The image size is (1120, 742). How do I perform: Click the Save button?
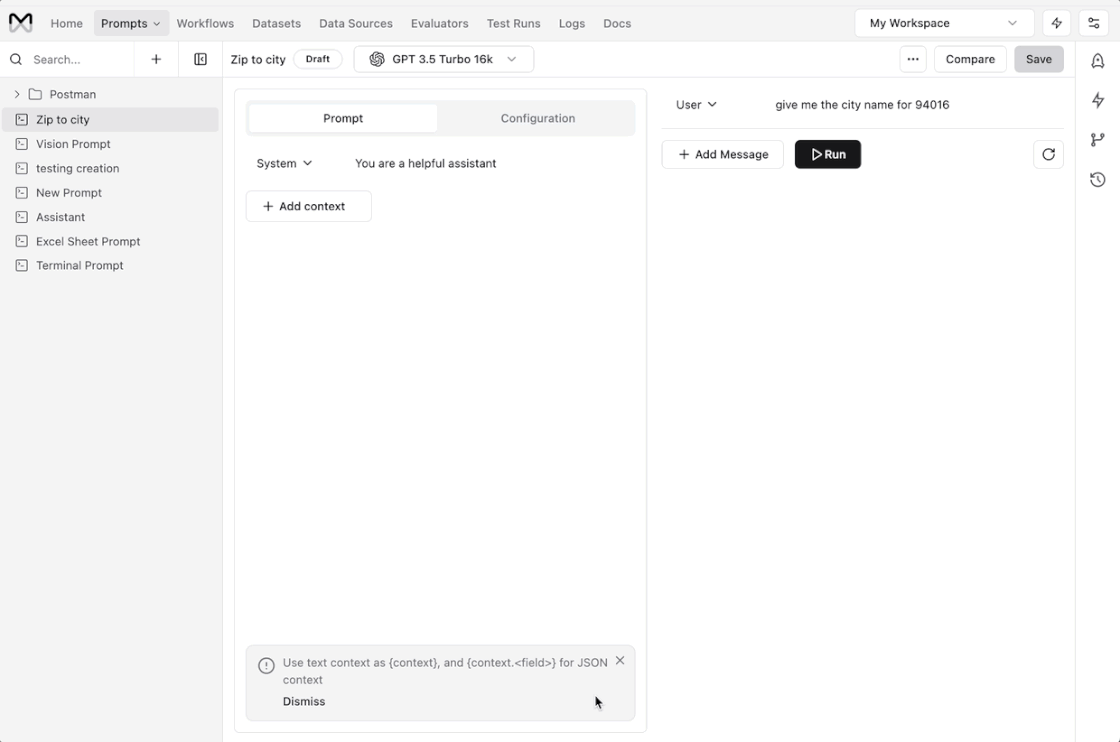coord(1039,59)
